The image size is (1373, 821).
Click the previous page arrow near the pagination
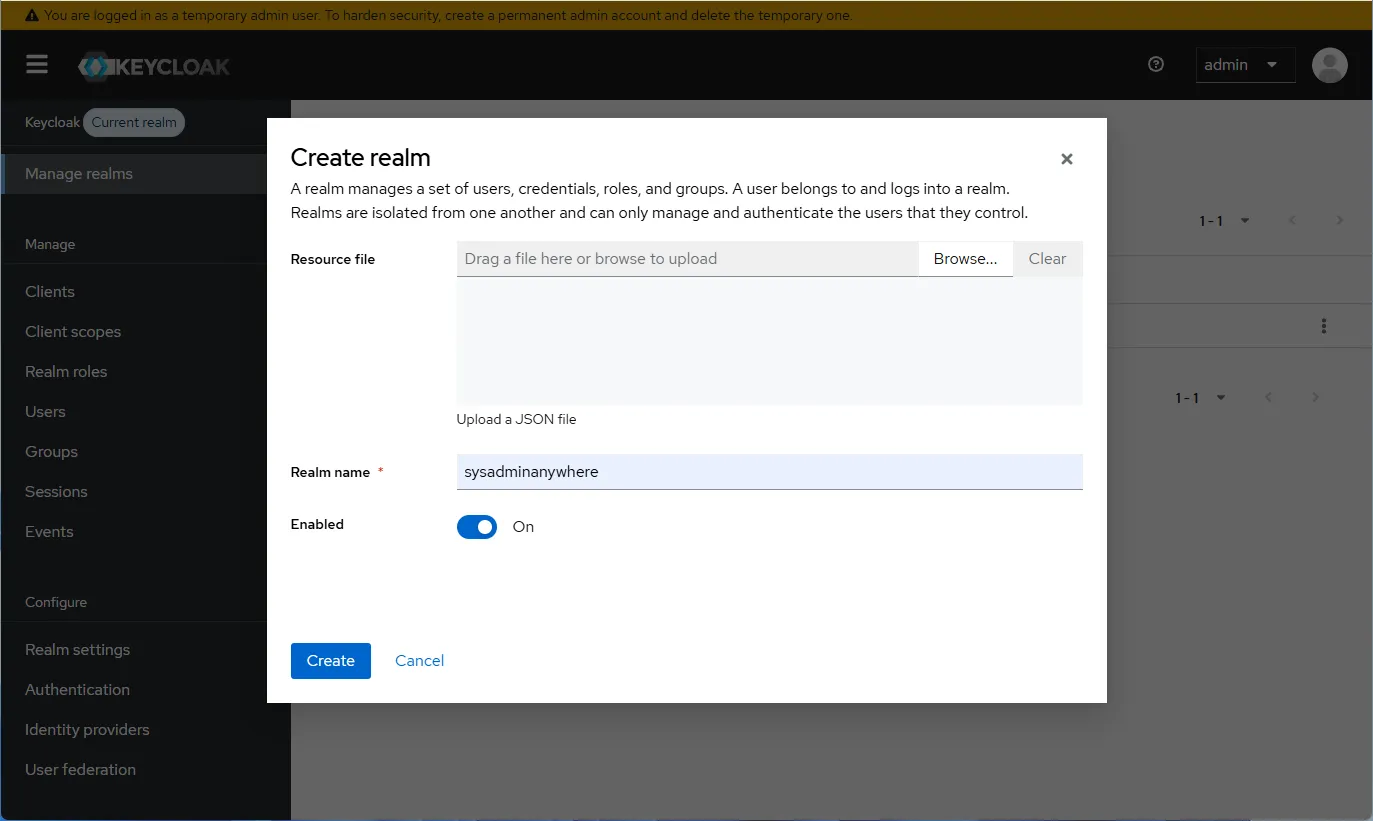pyautogui.click(x=1292, y=220)
